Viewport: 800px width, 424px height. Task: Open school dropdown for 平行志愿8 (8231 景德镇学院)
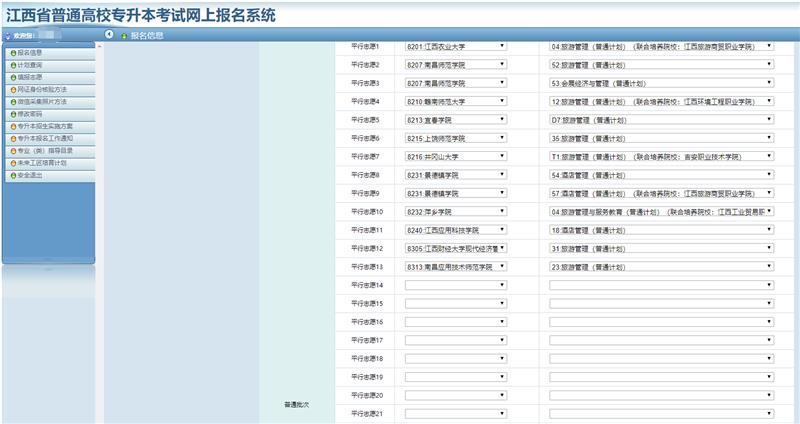pos(456,175)
